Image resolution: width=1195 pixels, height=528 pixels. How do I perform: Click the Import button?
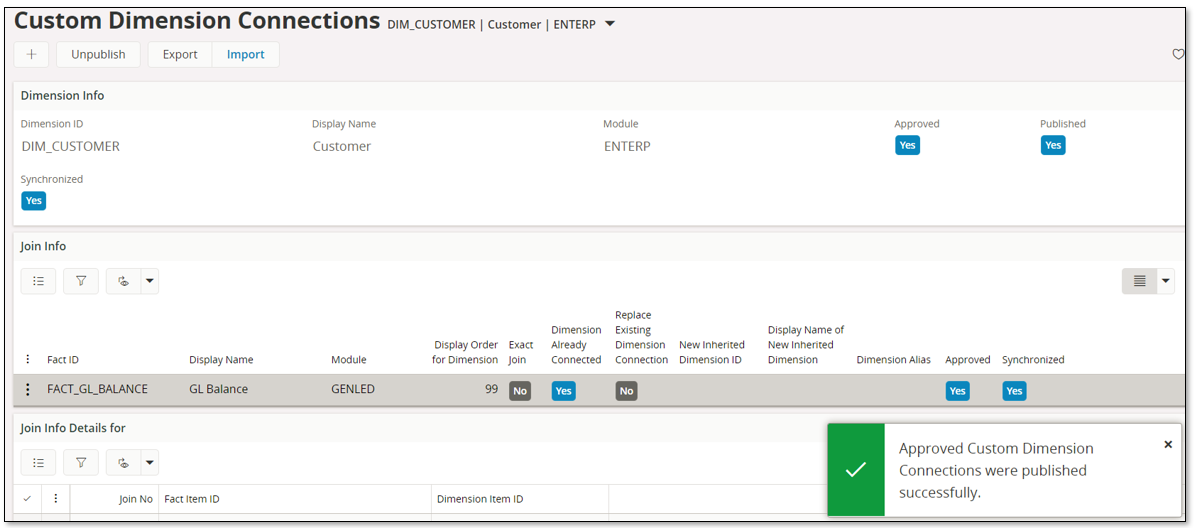[245, 55]
